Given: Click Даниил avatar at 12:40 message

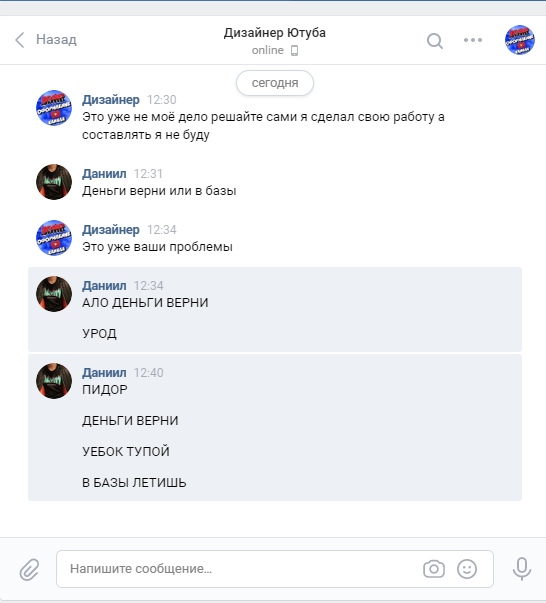Looking at the screenshot, I should [54, 381].
